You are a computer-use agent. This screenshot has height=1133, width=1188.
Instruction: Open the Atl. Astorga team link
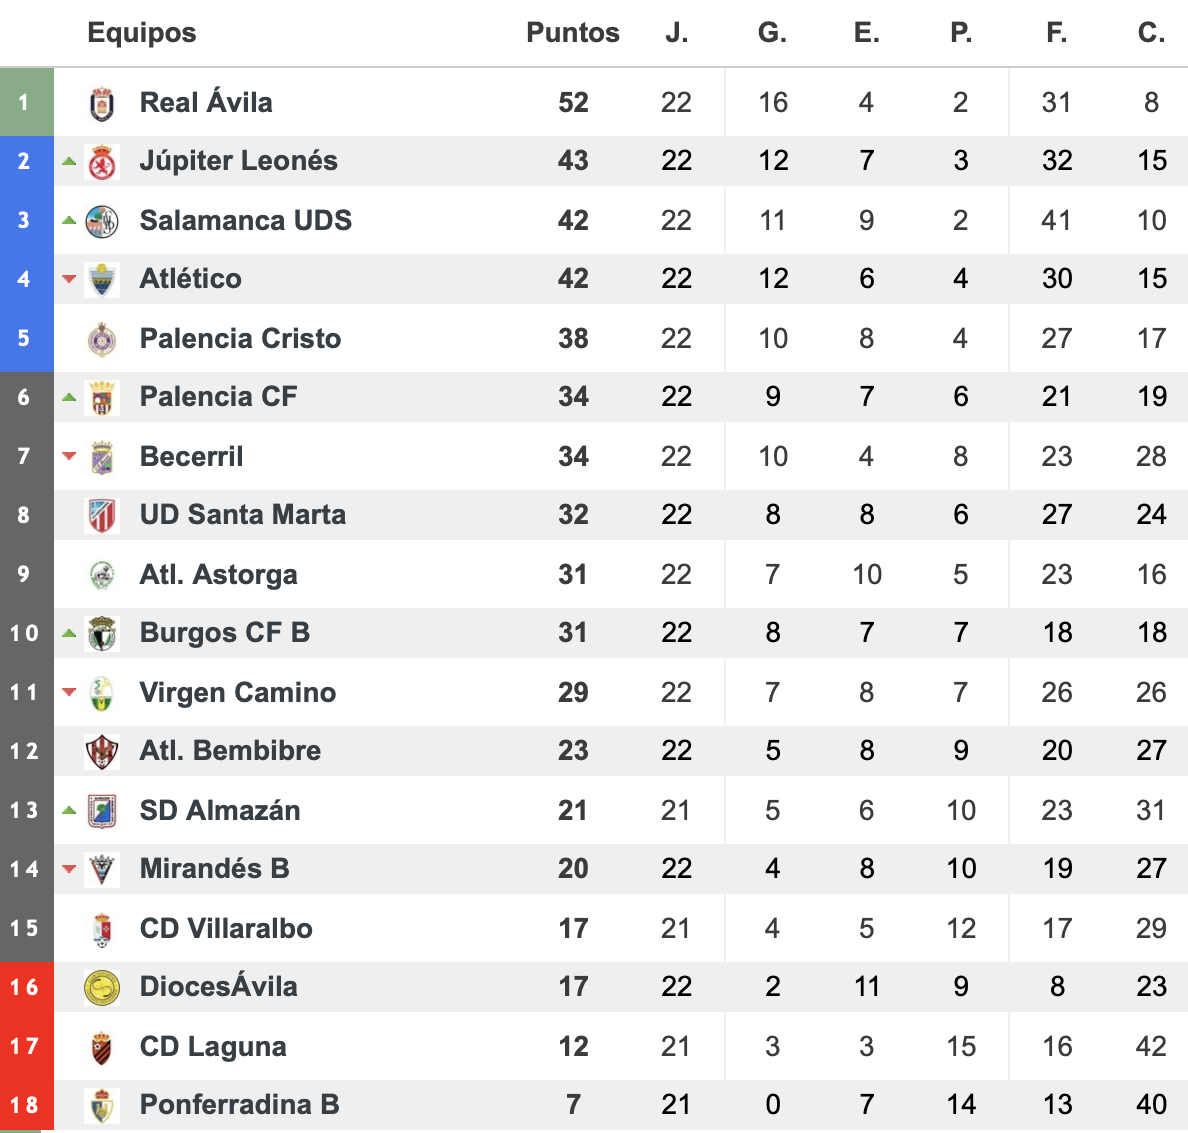pyautogui.click(x=218, y=574)
